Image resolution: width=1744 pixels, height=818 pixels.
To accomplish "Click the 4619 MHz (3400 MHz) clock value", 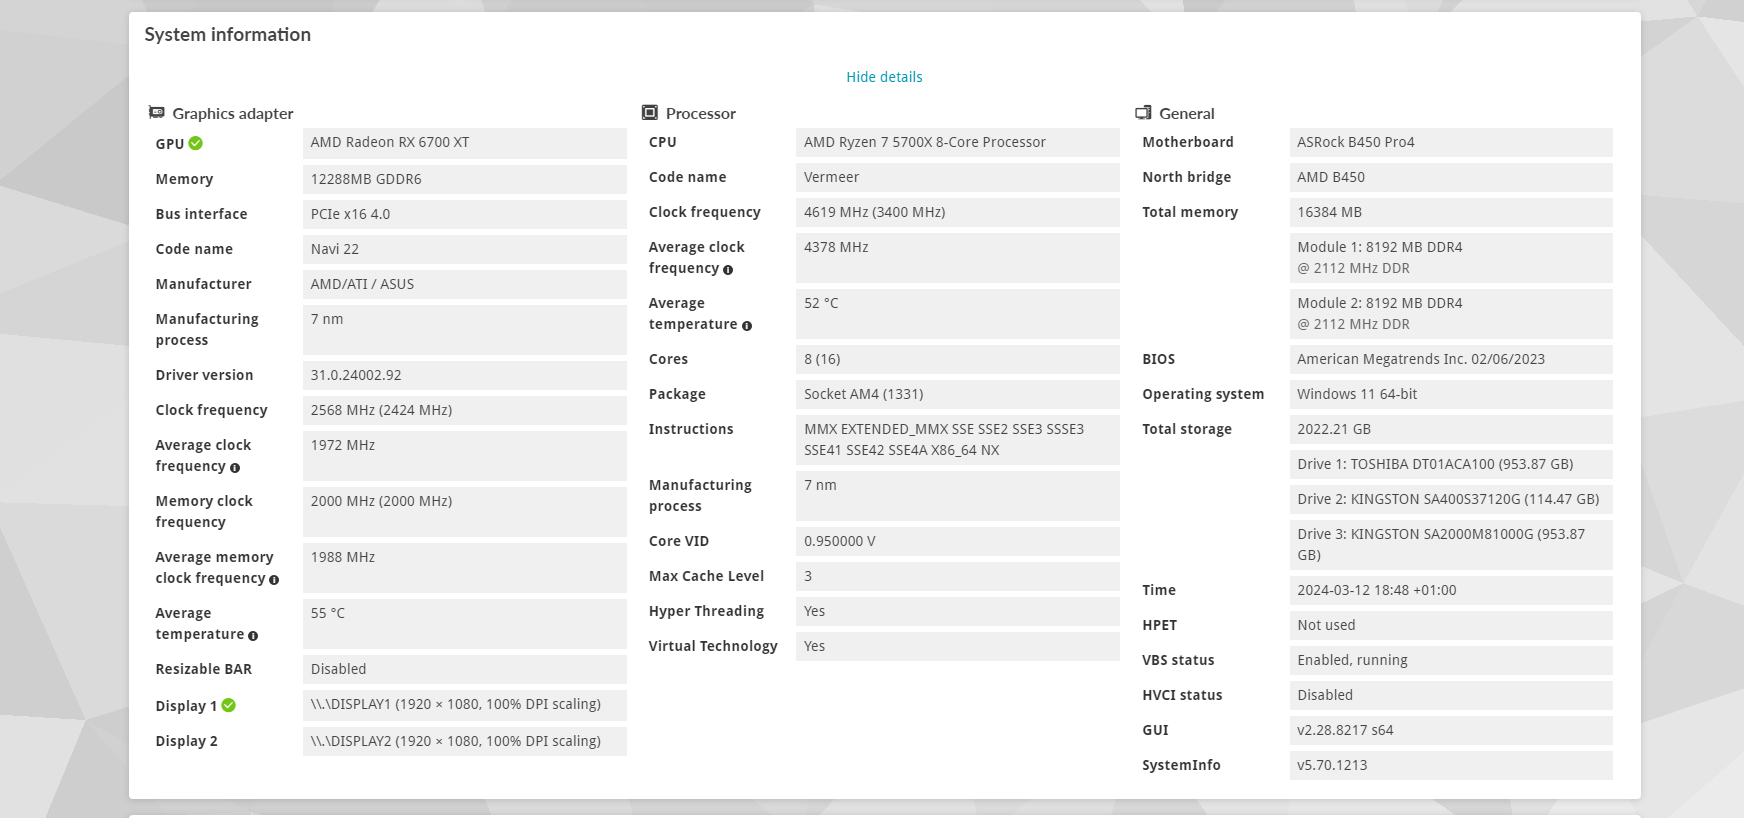I will (x=958, y=212).
